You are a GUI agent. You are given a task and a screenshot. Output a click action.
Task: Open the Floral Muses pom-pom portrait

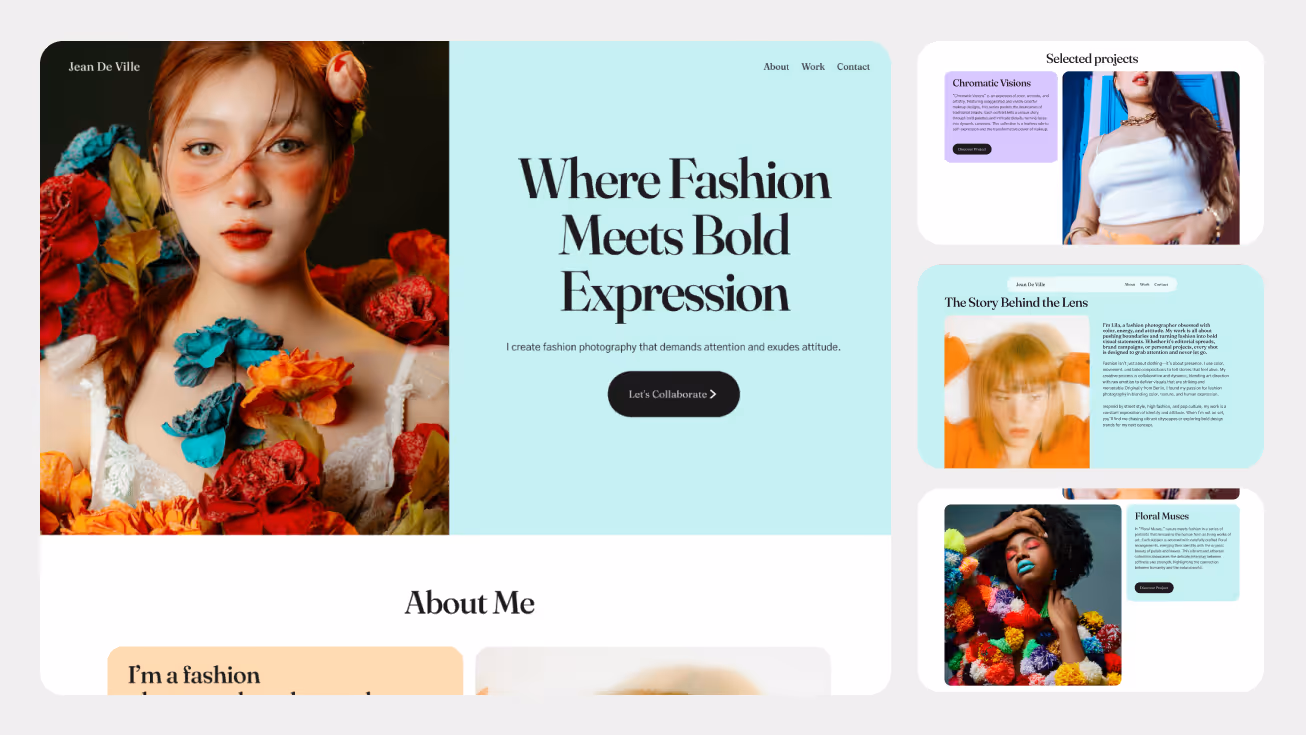point(1033,595)
